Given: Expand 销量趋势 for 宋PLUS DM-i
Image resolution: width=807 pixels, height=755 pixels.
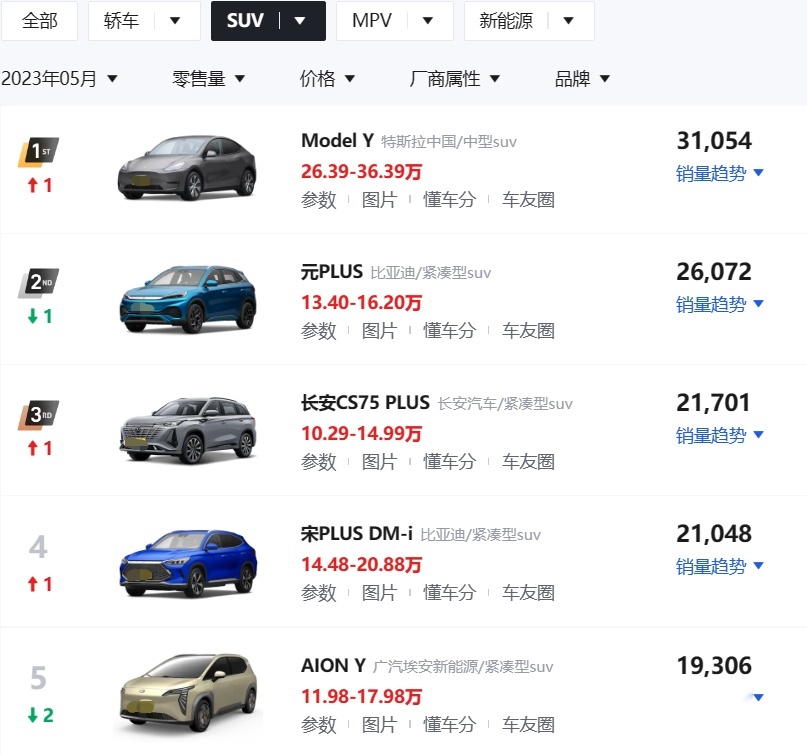Looking at the screenshot, I should [720, 567].
